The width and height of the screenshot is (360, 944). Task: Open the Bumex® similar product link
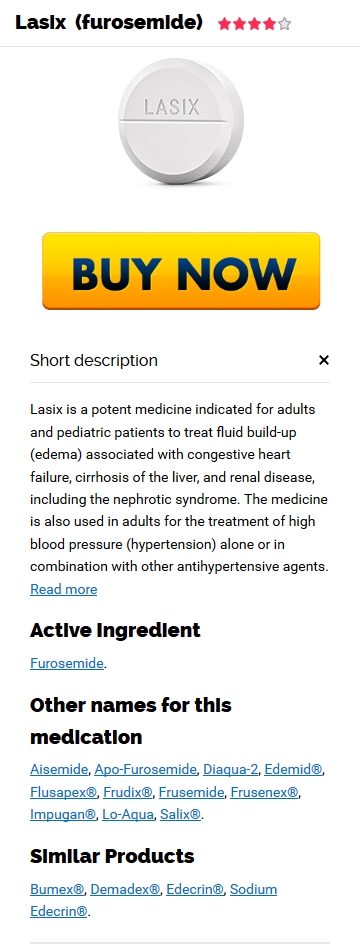tap(57, 889)
